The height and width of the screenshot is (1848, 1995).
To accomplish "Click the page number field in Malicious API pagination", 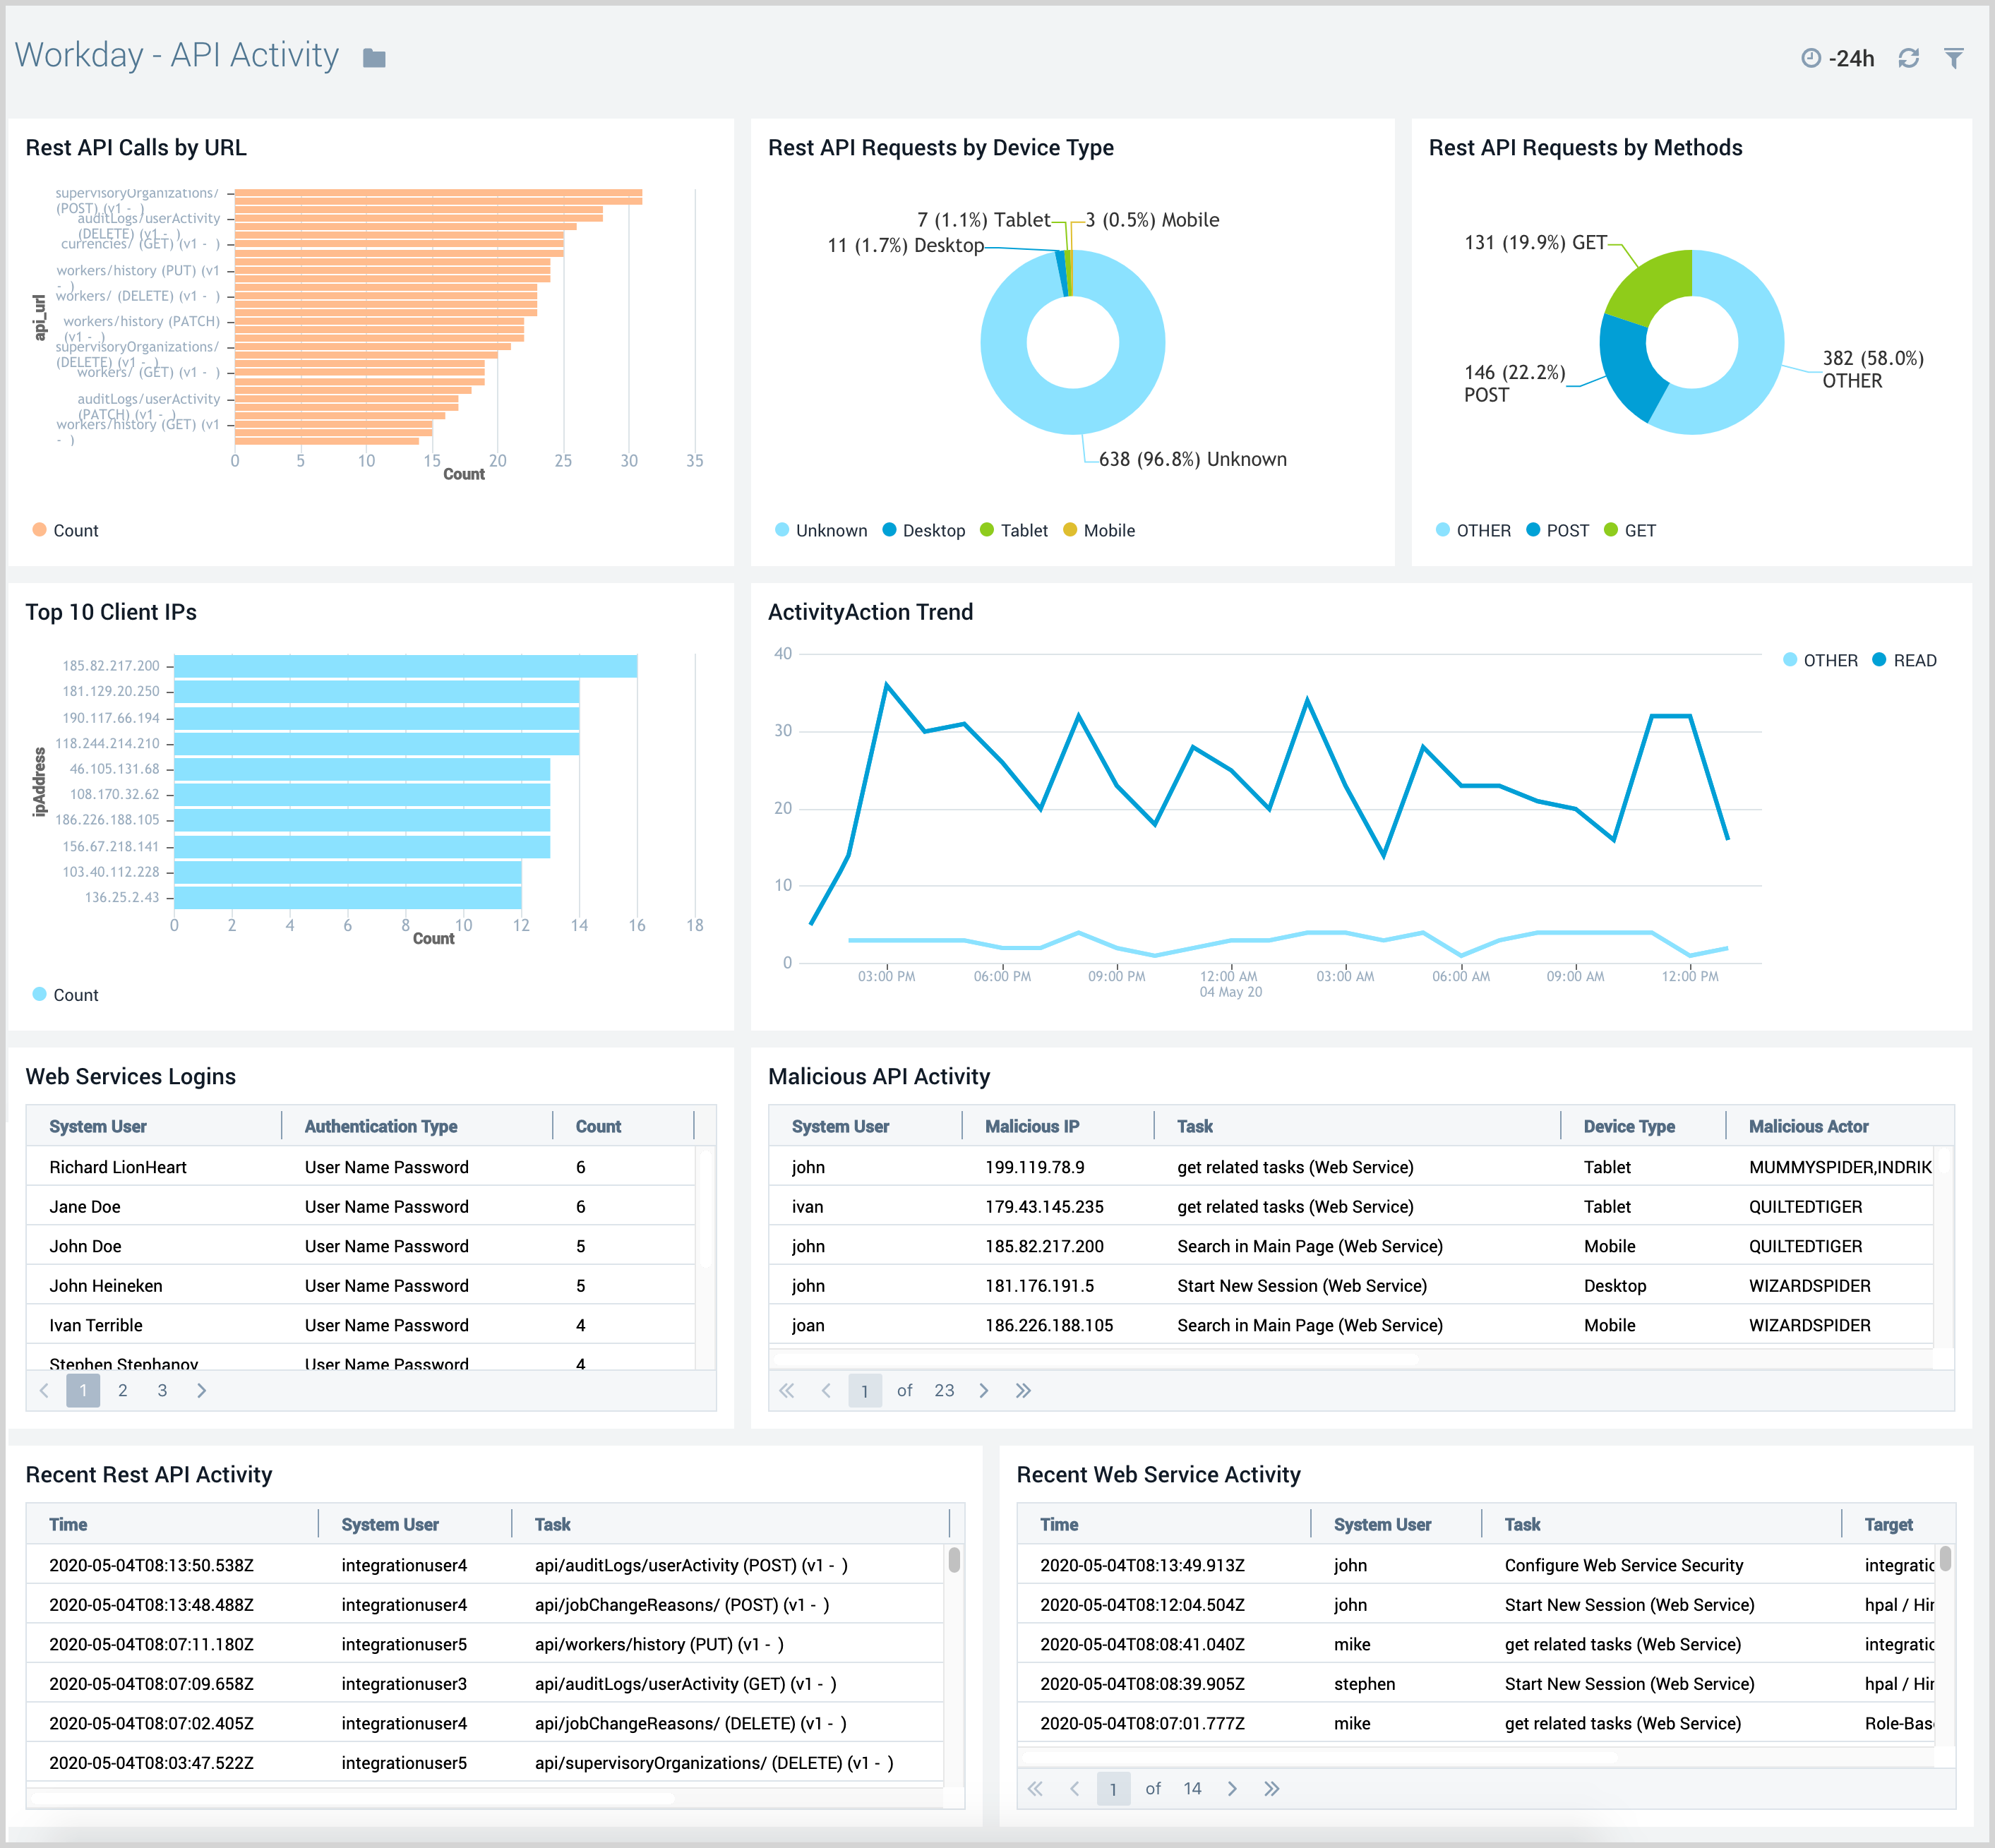I will tap(865, 1390).
